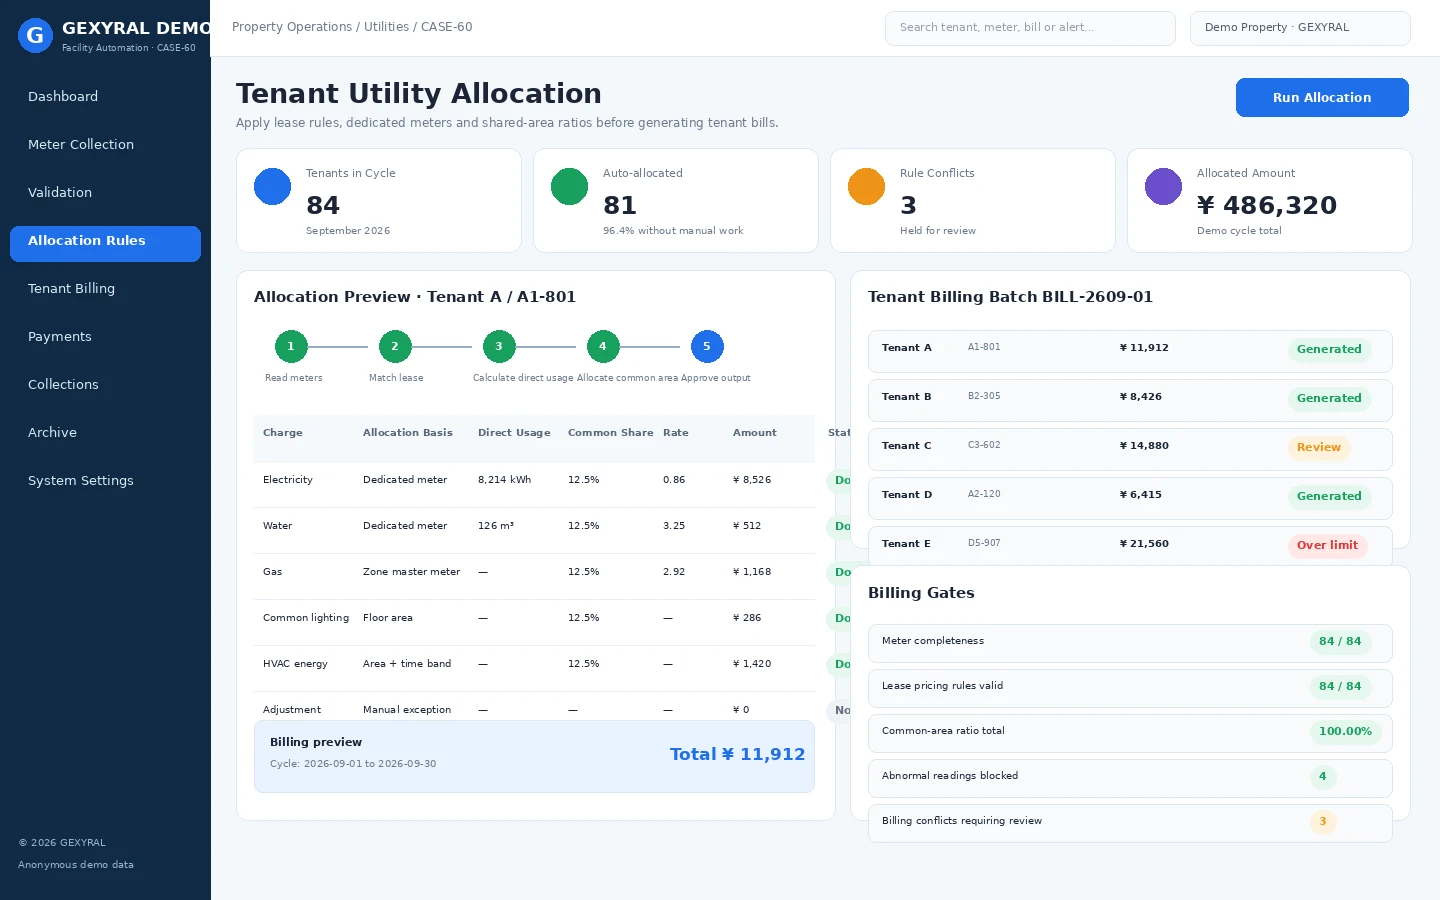This screenshot has width=1440, height=900.
Task: Click the Water amount ¥ 512
Action: pyautogui.click(x=747, y=526)
